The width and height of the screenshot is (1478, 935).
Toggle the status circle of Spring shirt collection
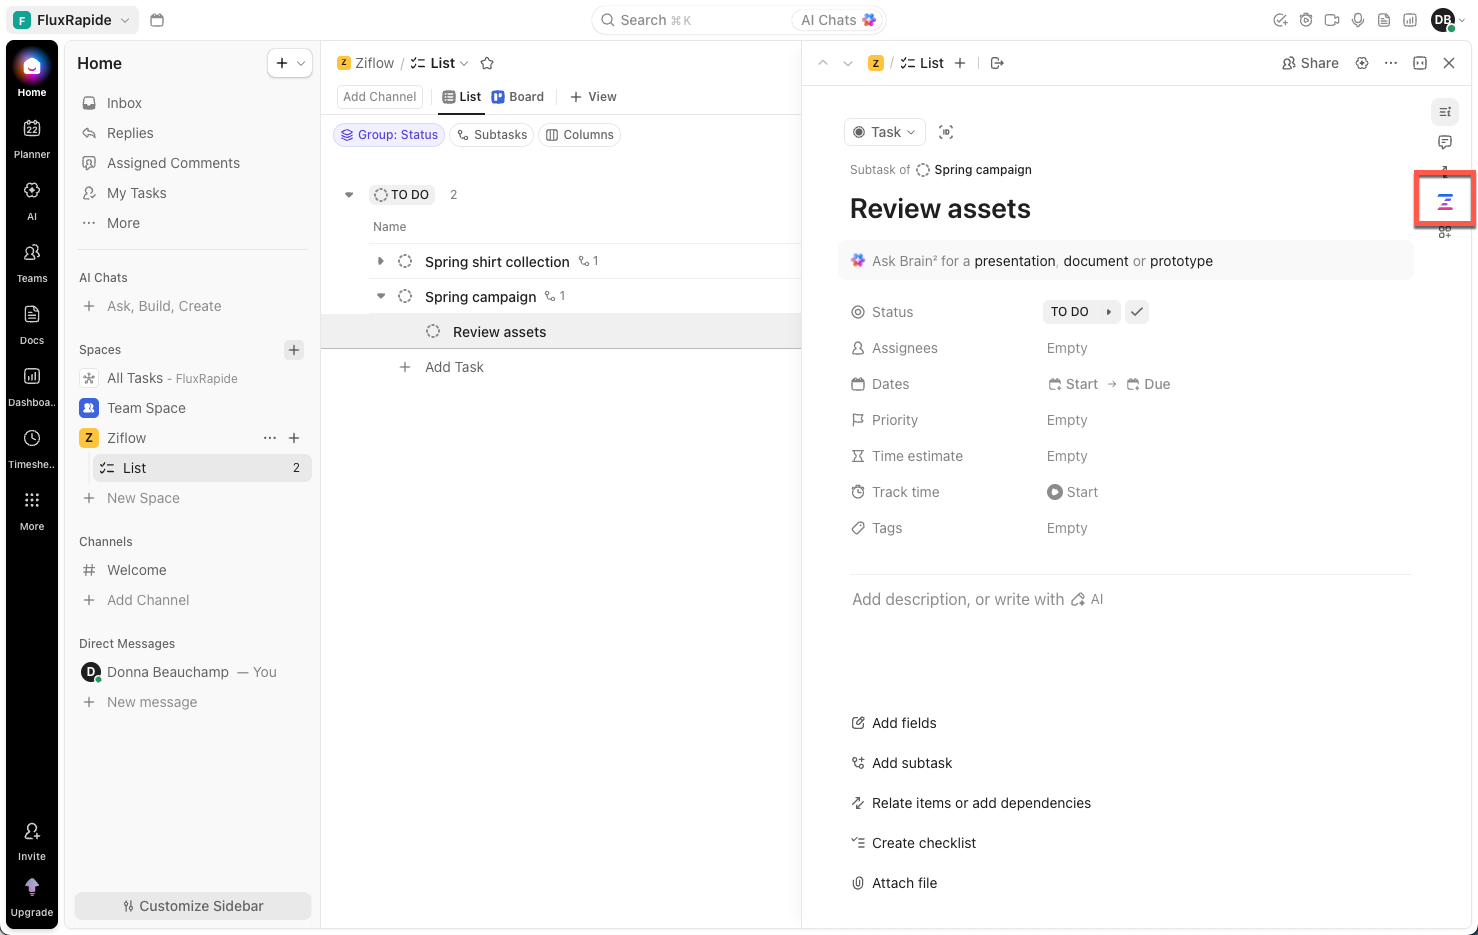pyautogui.click(x=405, y=261)
